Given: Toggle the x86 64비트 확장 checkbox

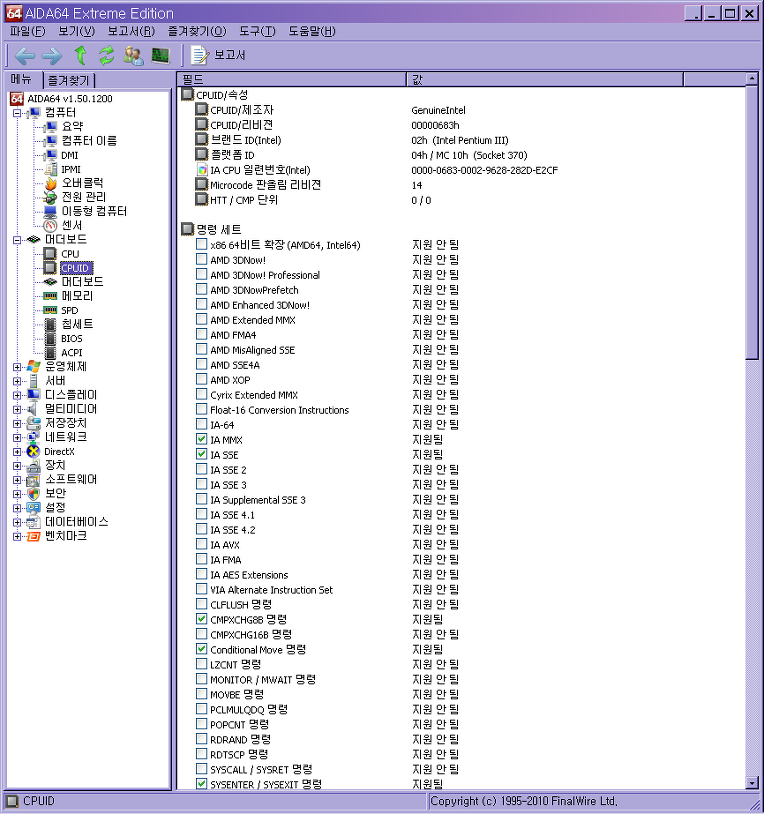Looking at the screenshot, I should (x=202, y=244).
